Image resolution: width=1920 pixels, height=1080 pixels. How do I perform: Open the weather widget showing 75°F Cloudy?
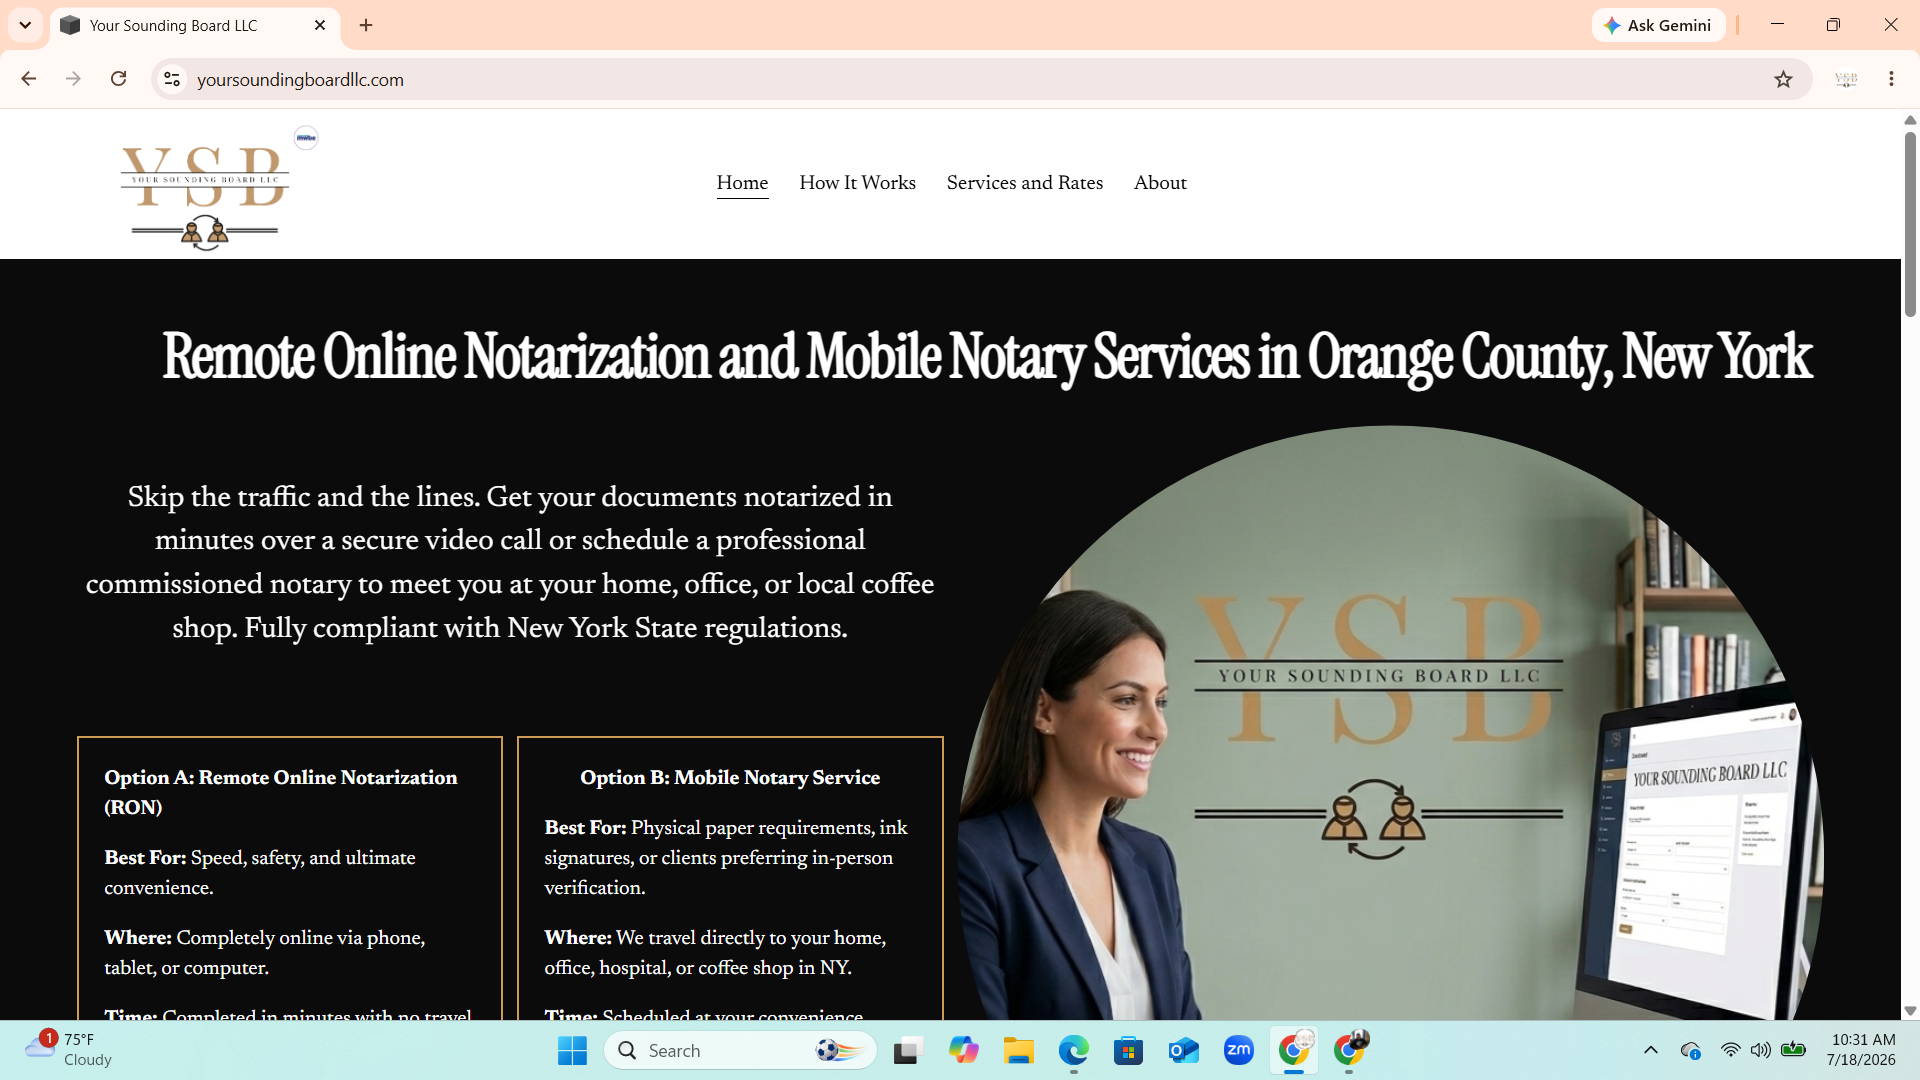pyautogui.click(x=68, y=1050)
